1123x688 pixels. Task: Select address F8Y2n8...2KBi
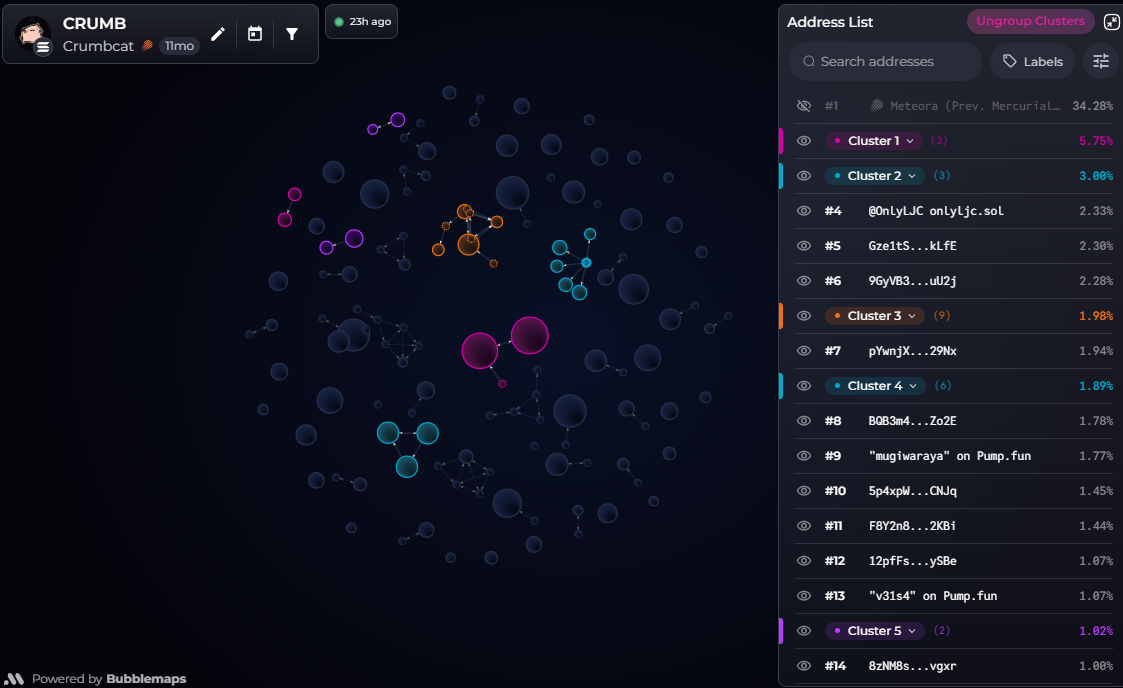(912, 525)
